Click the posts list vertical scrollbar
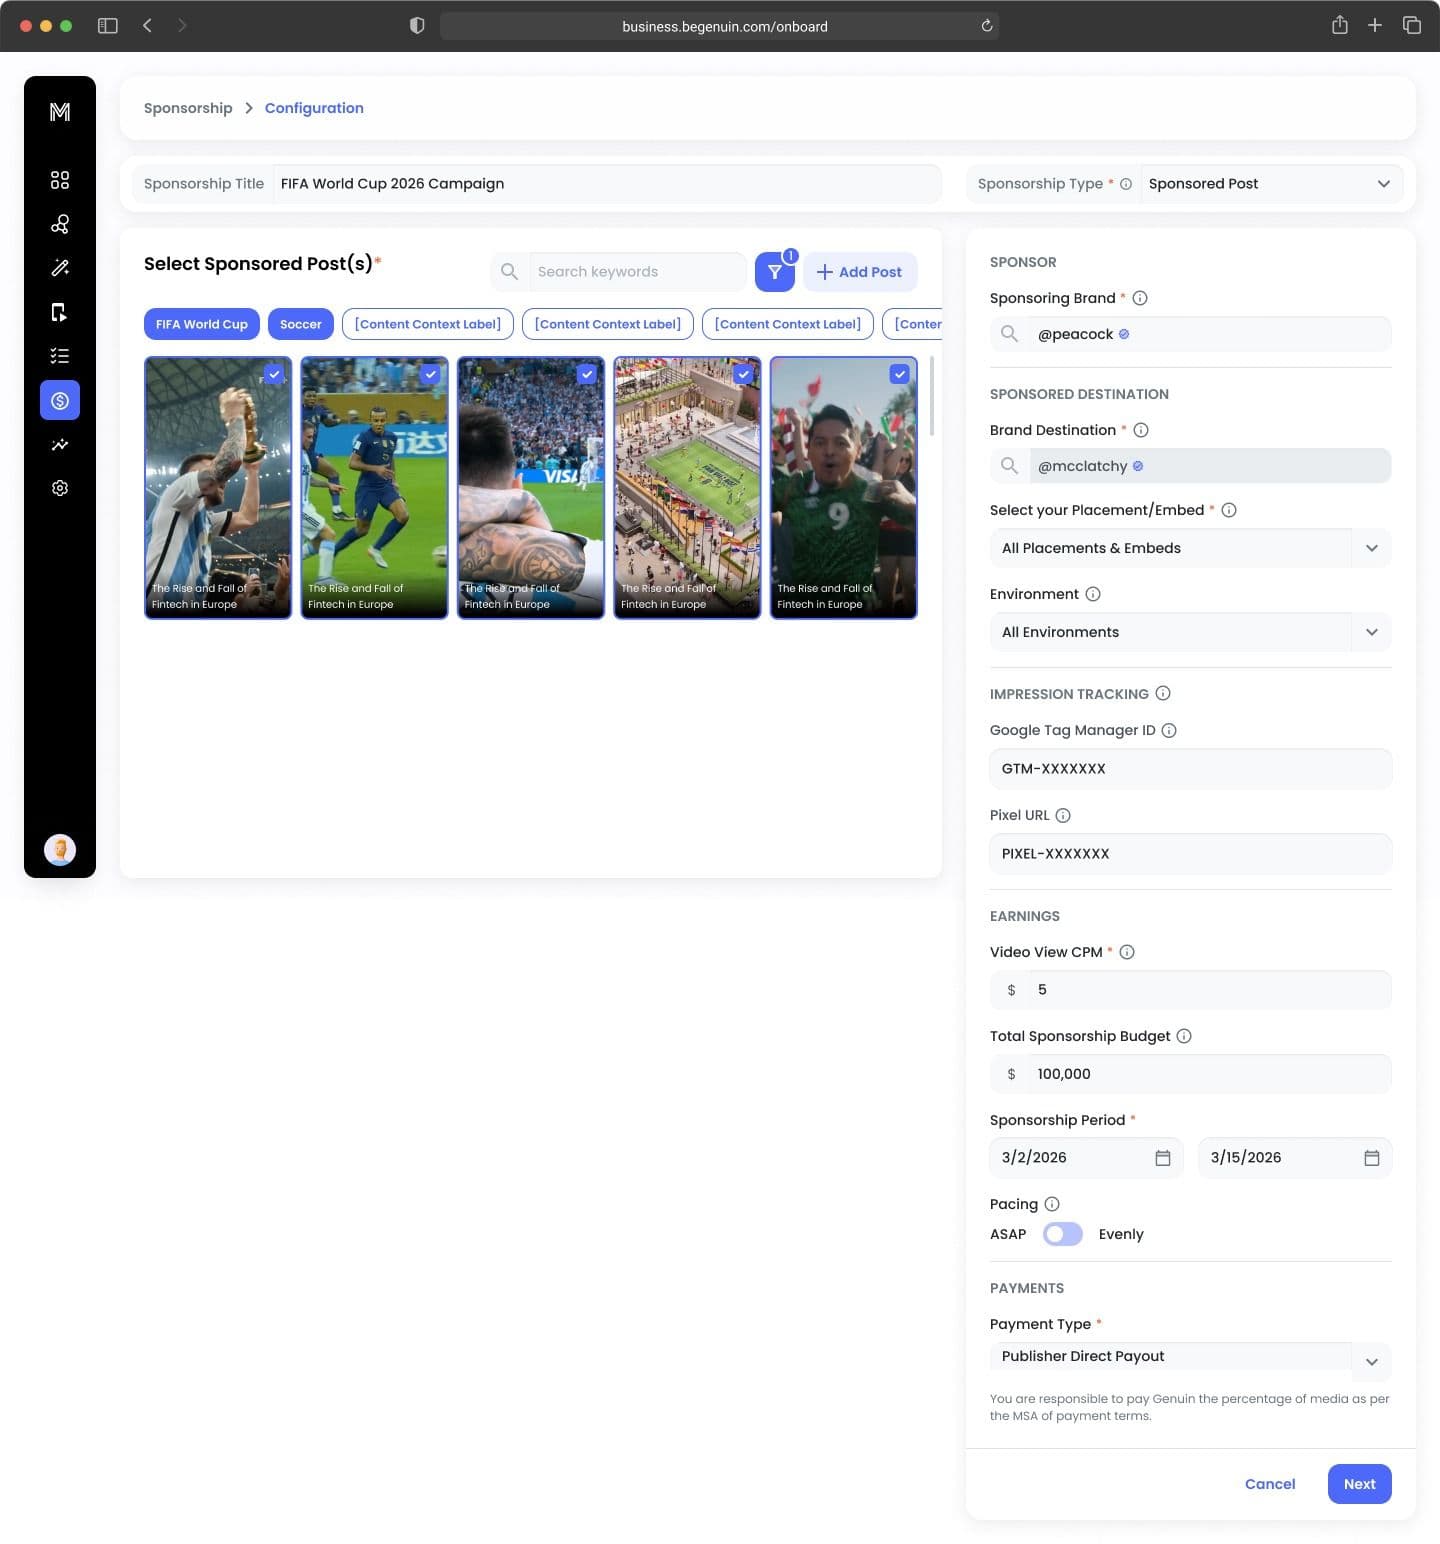Image resolution: width=1440 pixels, height=1544 pixels. 932,396
